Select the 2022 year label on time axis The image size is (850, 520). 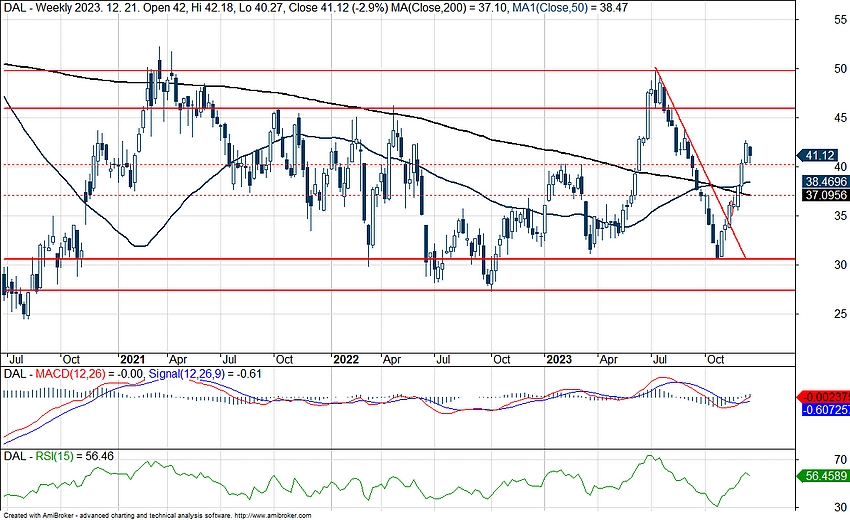coord(346,359)
